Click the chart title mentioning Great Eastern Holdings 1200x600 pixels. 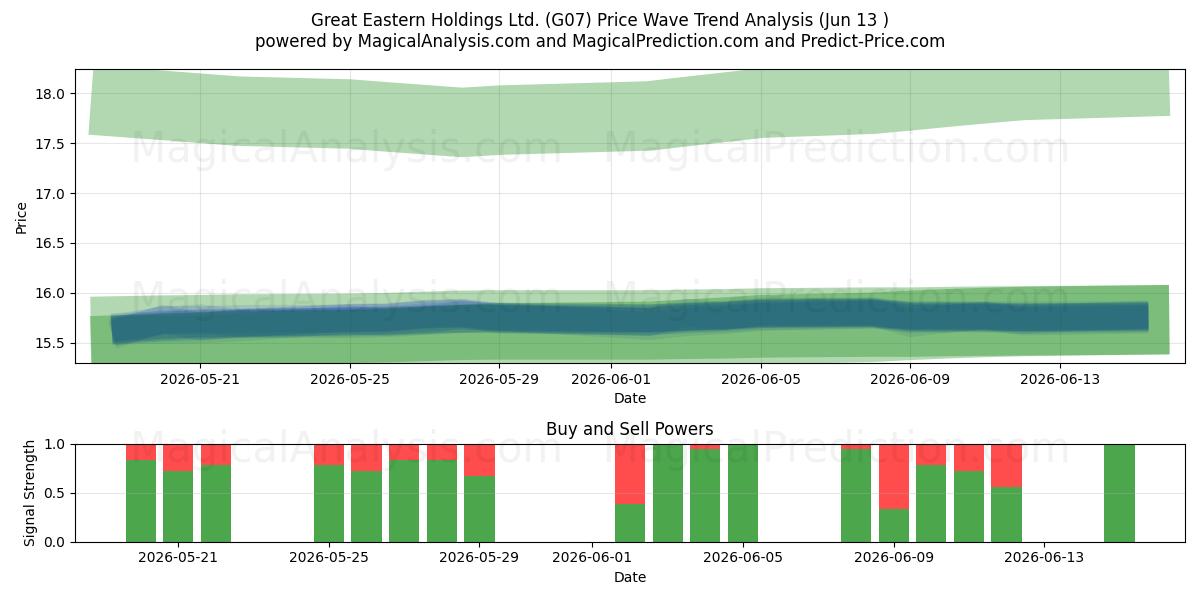[600, 19]
